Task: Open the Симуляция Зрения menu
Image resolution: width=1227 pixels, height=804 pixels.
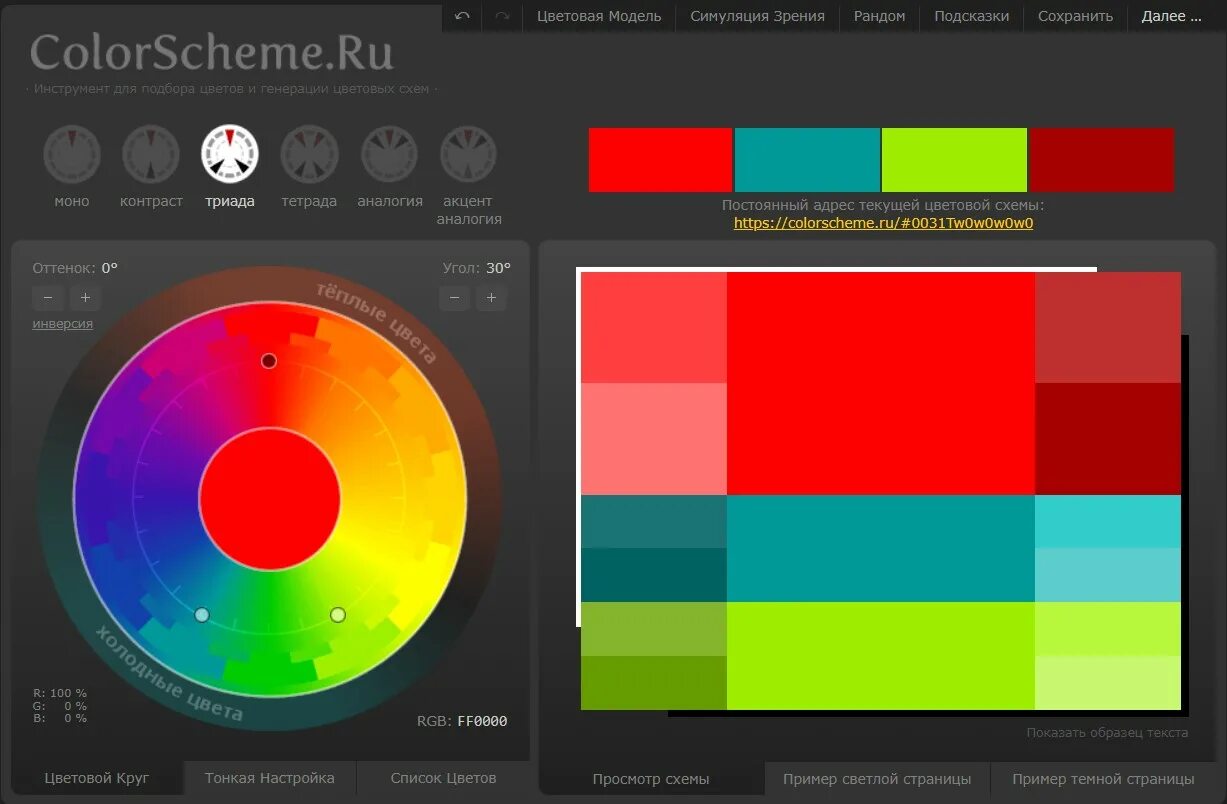Action: tap(758, 16)
